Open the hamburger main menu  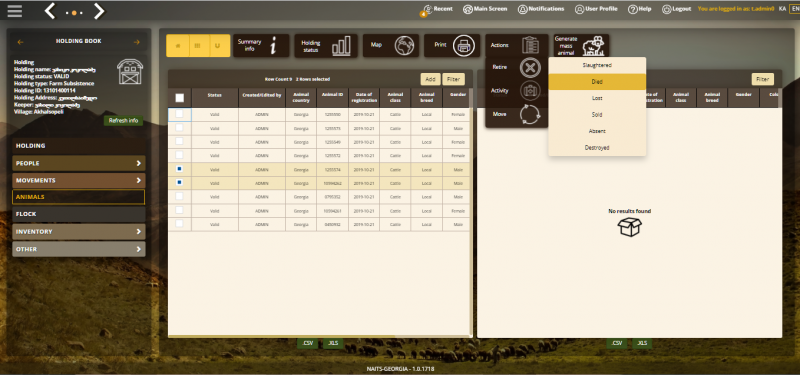[x=15, y=11]
